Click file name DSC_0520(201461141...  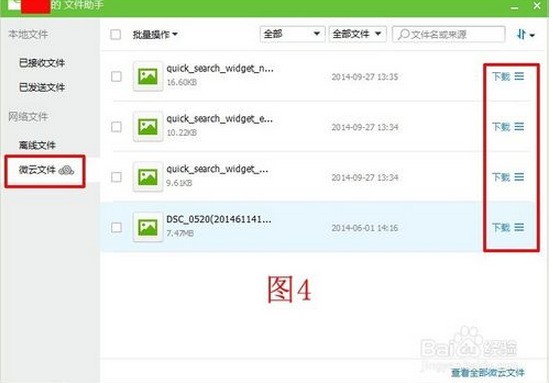click(219, 219)
